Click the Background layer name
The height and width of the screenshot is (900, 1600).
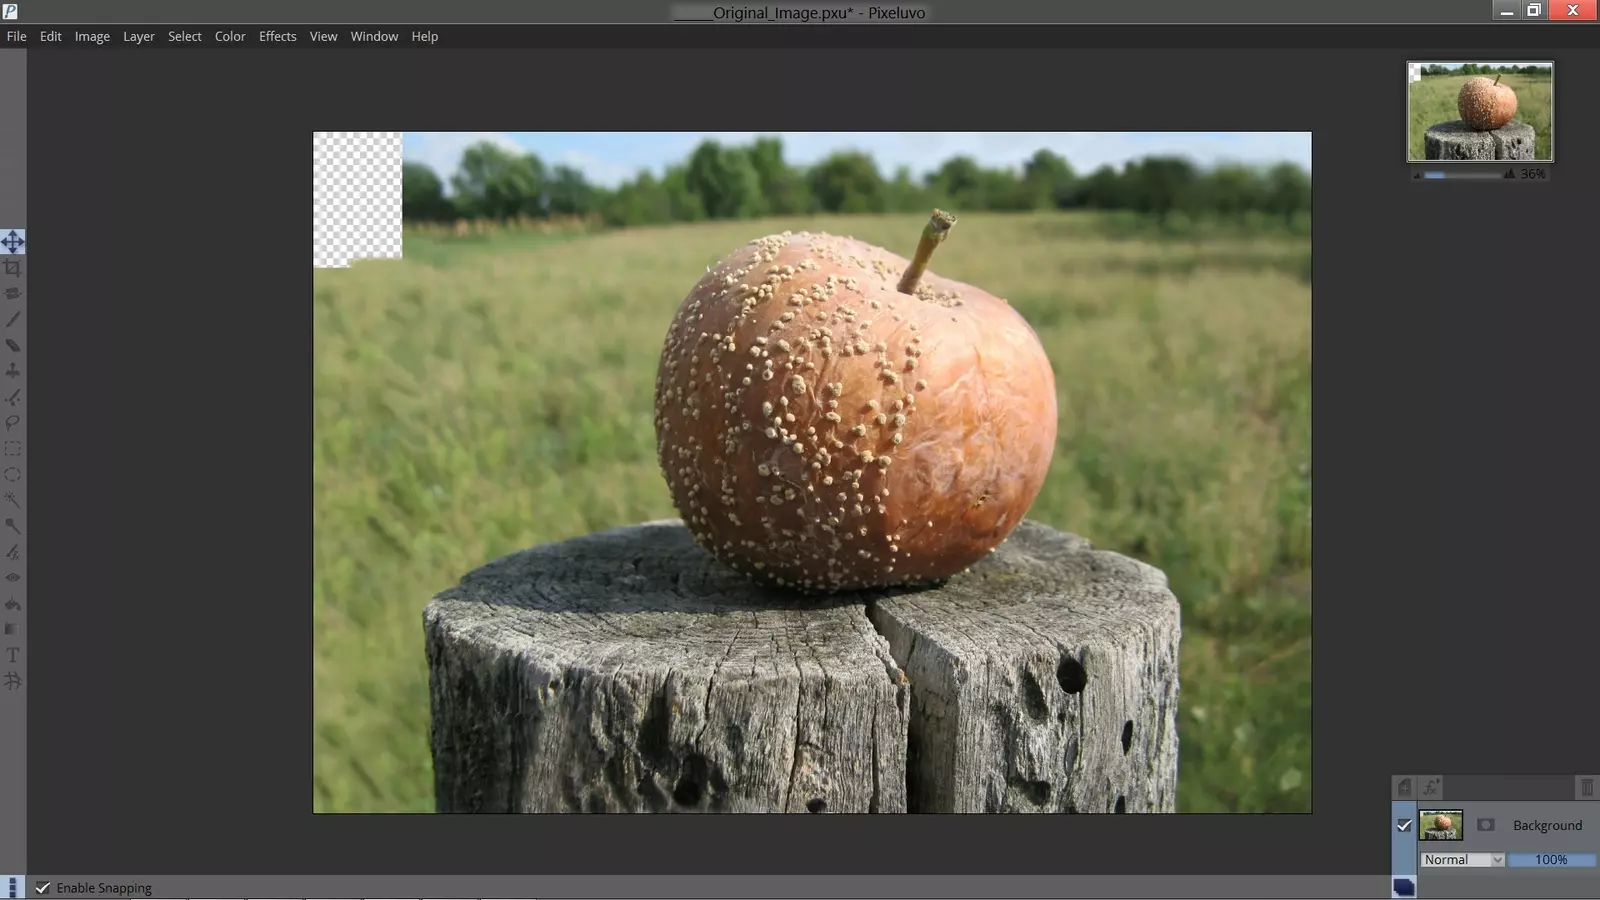[1547, 826]
